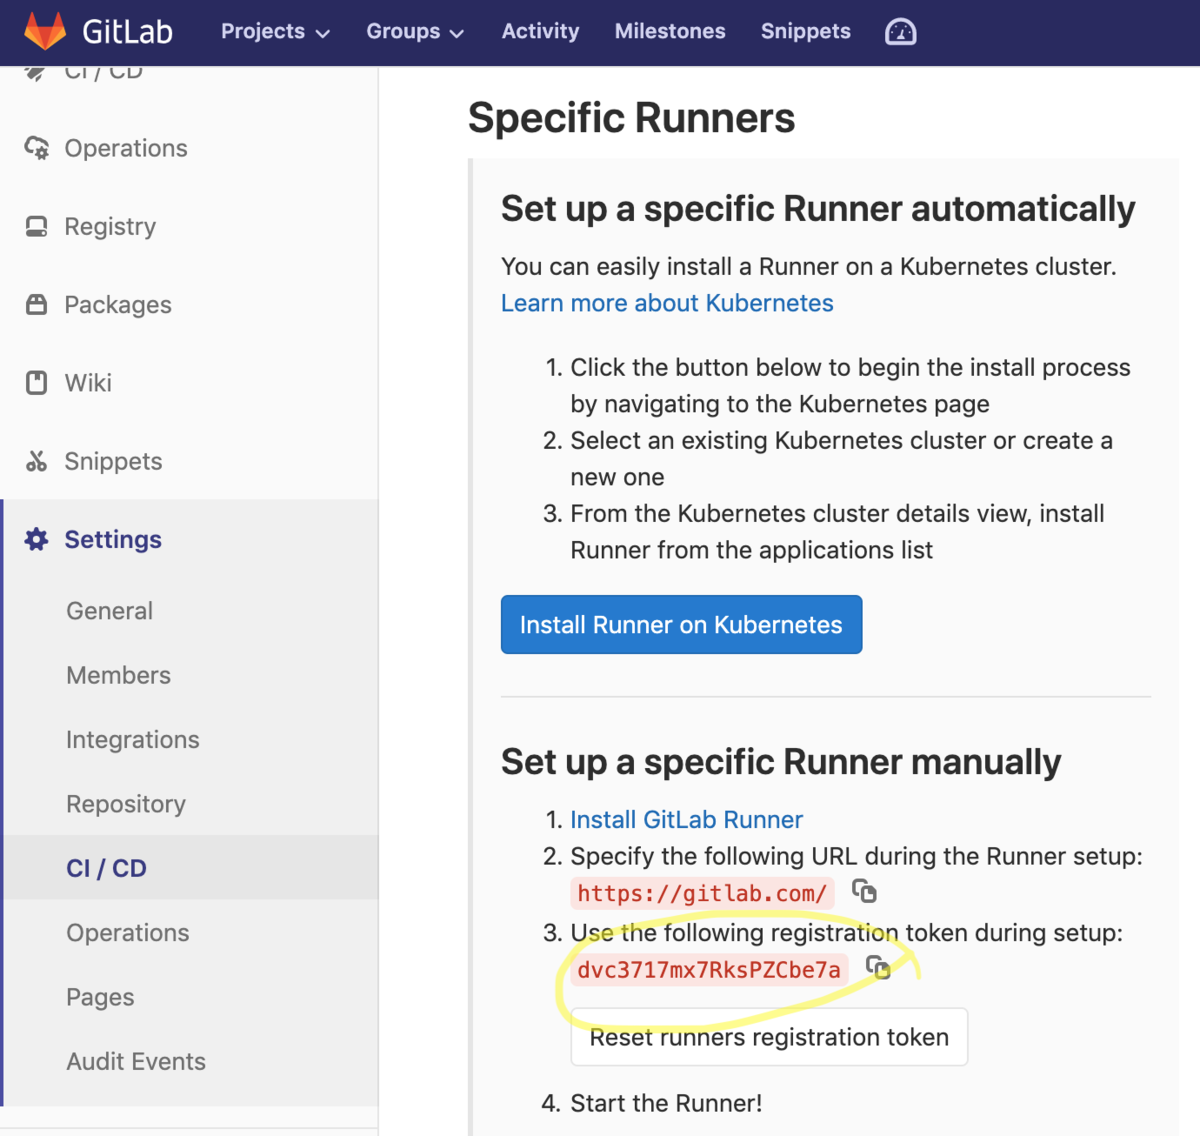
Task: Go to Milestones in the top navigation
Action: [670, 31]
